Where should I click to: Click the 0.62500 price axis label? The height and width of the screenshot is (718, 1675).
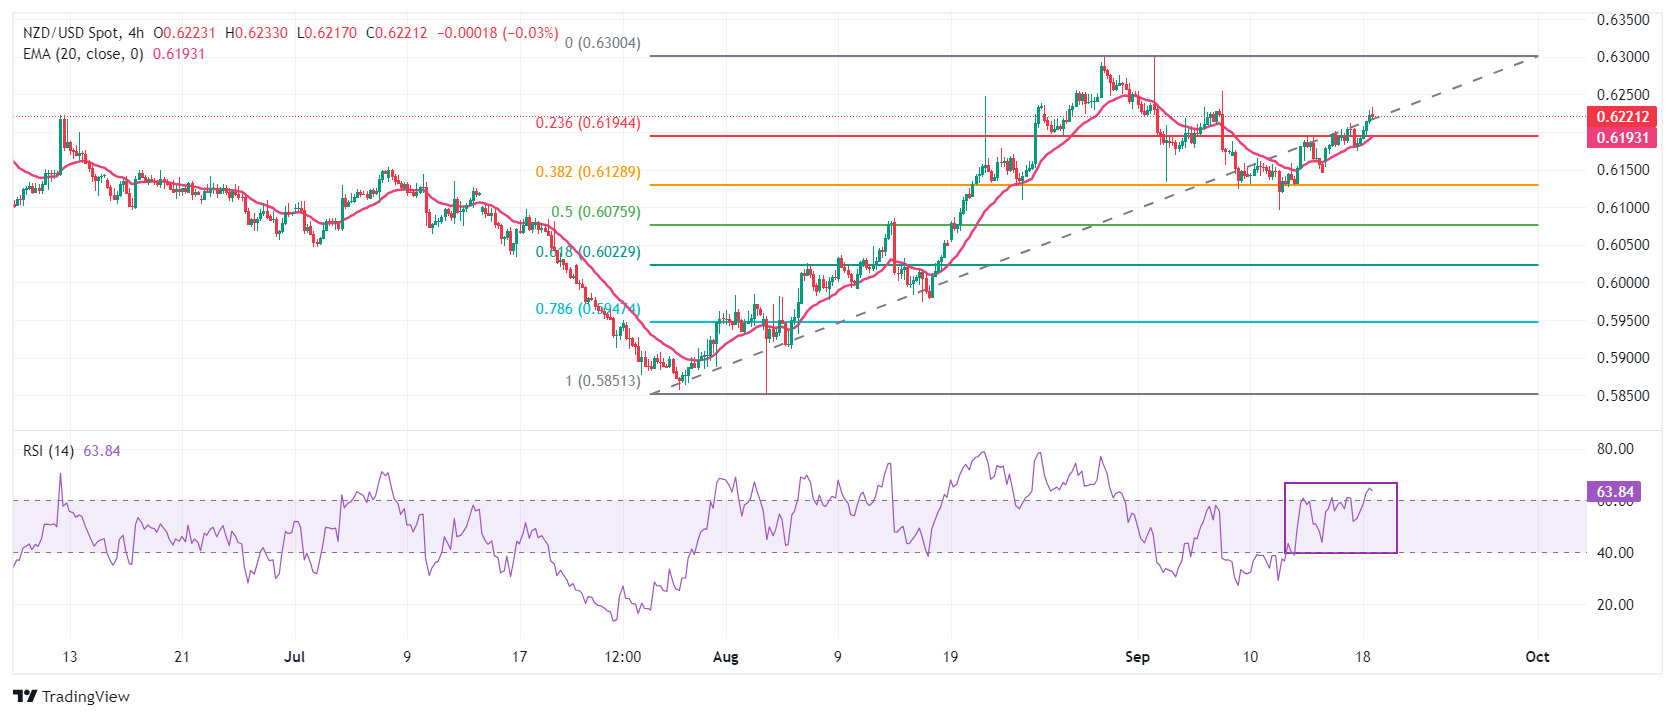pyautogui.click(x=1622, y=95)
